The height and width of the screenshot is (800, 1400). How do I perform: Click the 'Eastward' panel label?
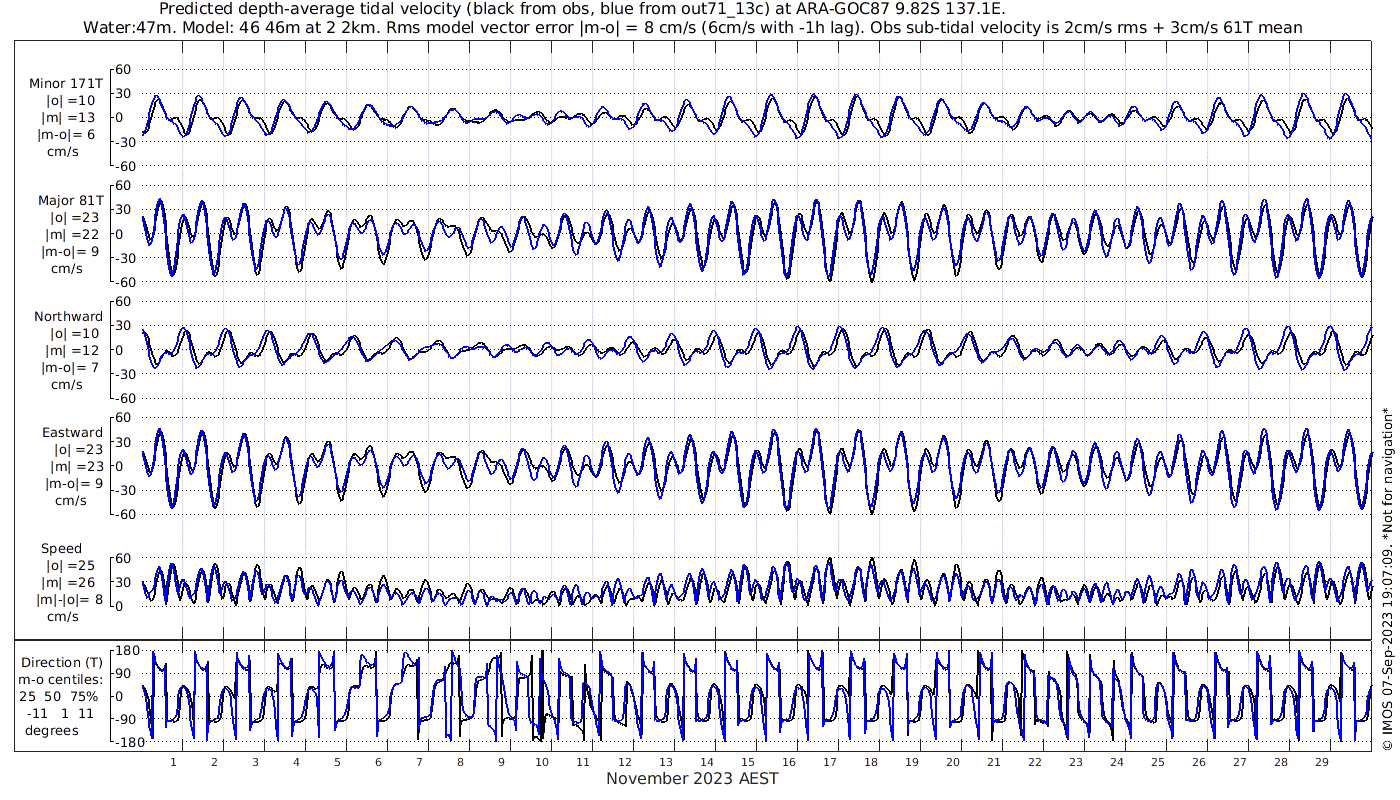tap(72, 432)
